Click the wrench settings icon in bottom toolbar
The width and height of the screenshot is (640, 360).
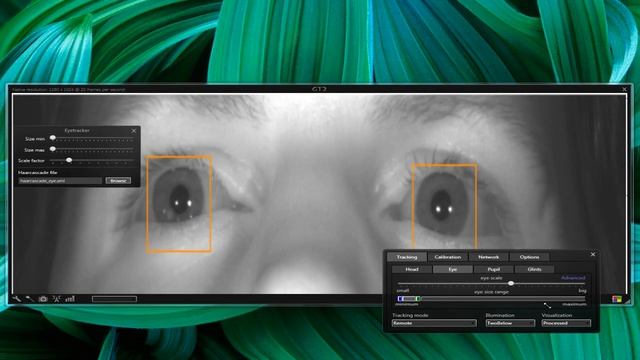[x=17, y=299]
